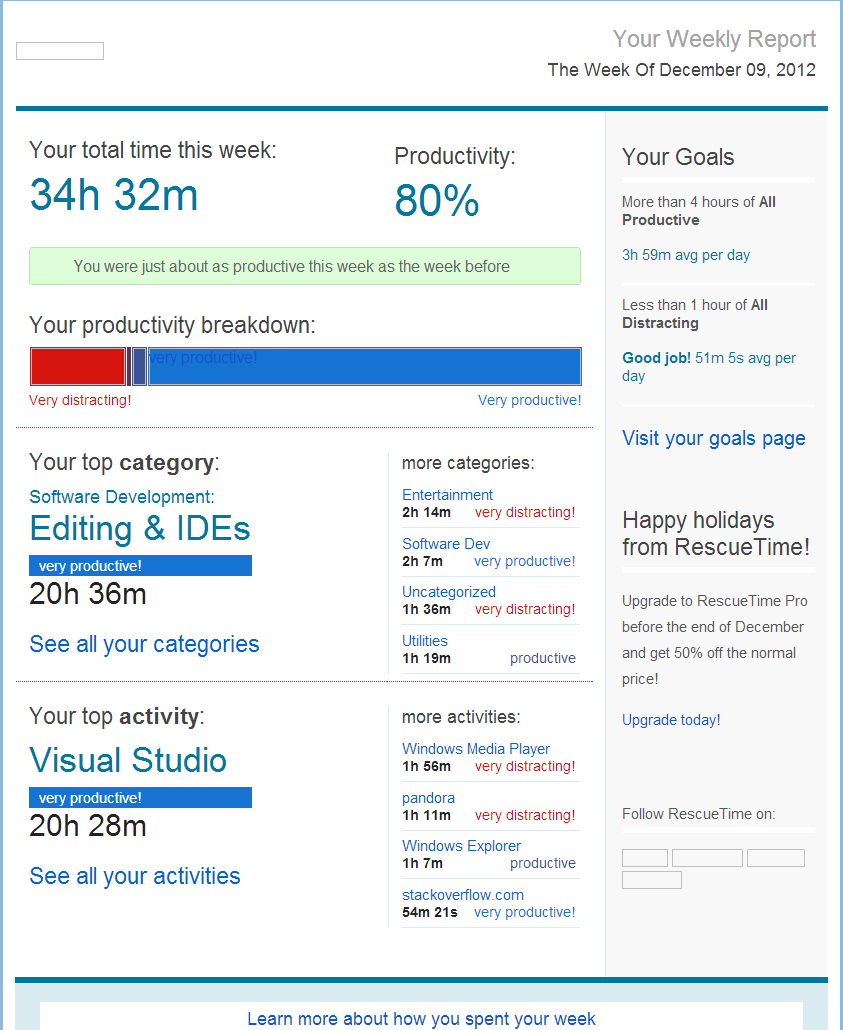Click the '1h 36m' Uncategorized time
This screenshot has width=843, height=1030.
point(426,609)
